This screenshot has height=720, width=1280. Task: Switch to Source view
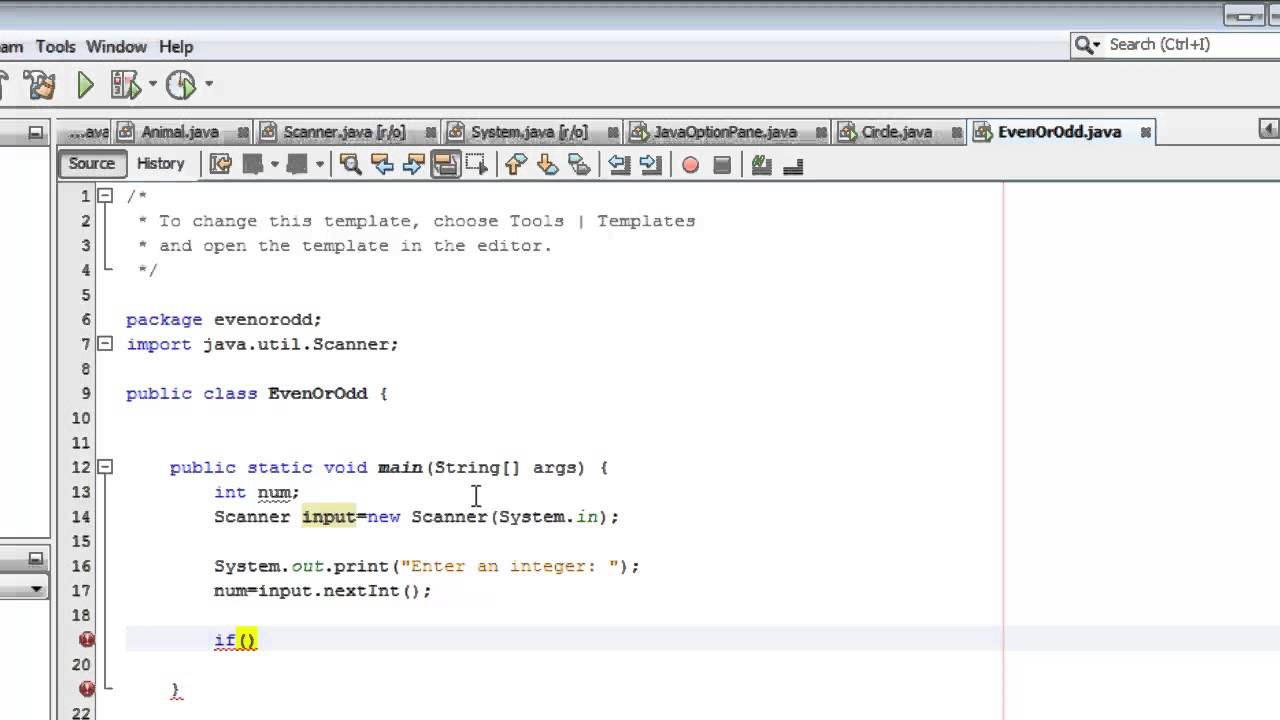click(92, 164)
